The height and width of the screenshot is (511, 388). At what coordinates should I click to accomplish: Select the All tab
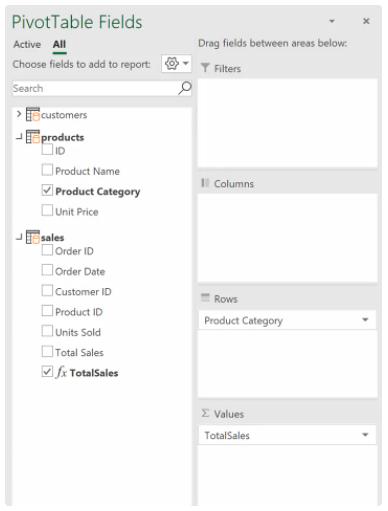tap(59, 44)
